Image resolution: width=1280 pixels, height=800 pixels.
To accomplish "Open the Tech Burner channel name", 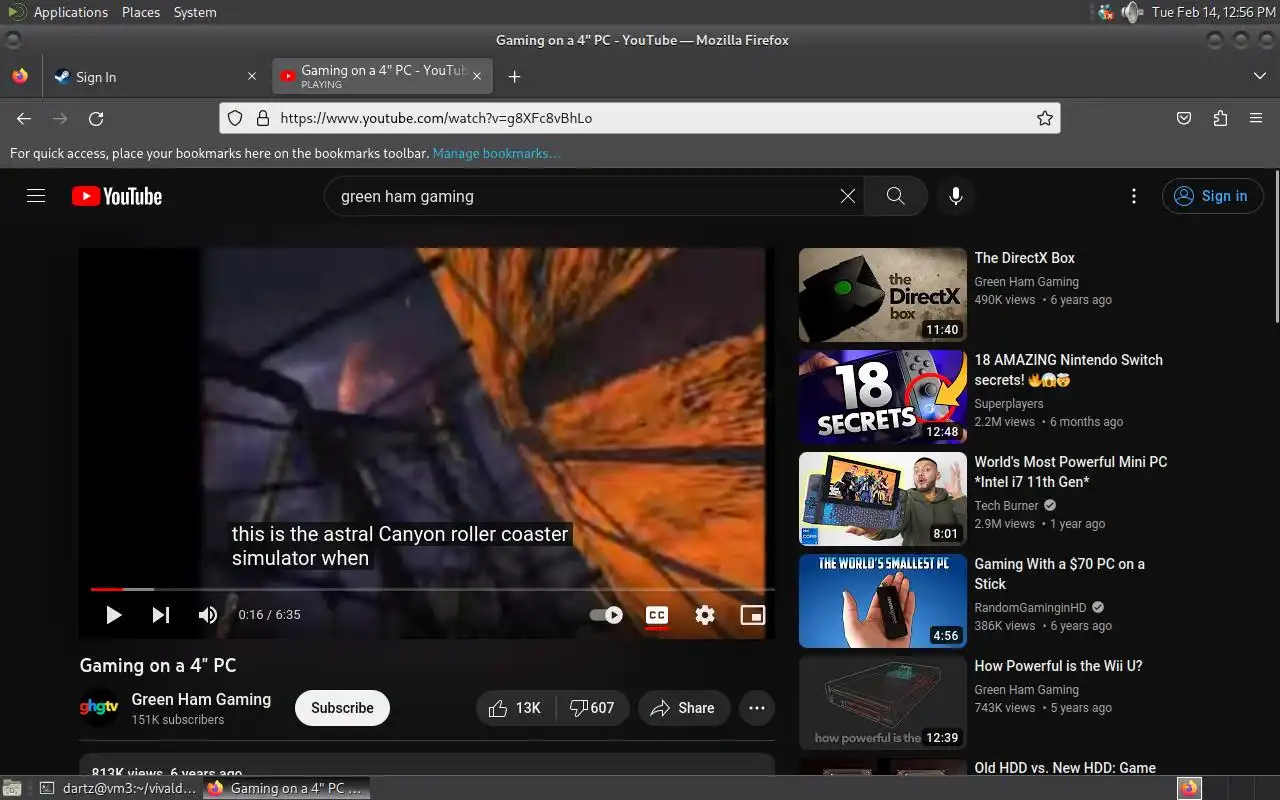I will [1007, 506].
